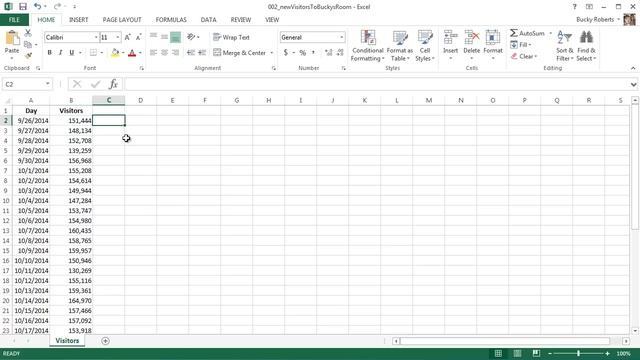Open the font name Calibri dropdown
This screenshot has width=640, height=360.
click(x=96, y=37)
